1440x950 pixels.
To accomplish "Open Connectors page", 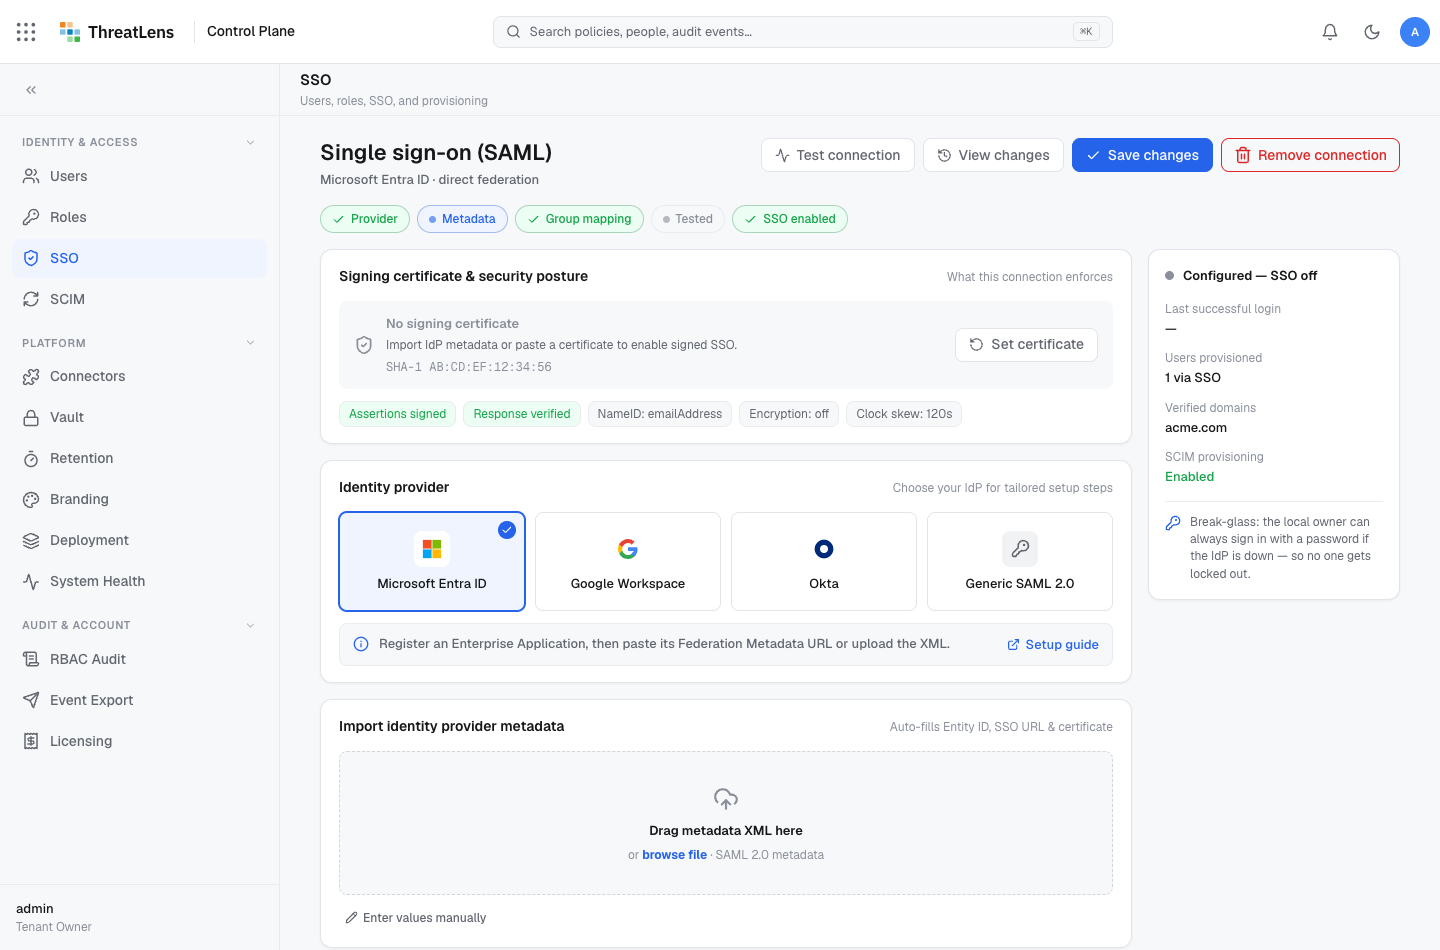I will tap(140, 376).
